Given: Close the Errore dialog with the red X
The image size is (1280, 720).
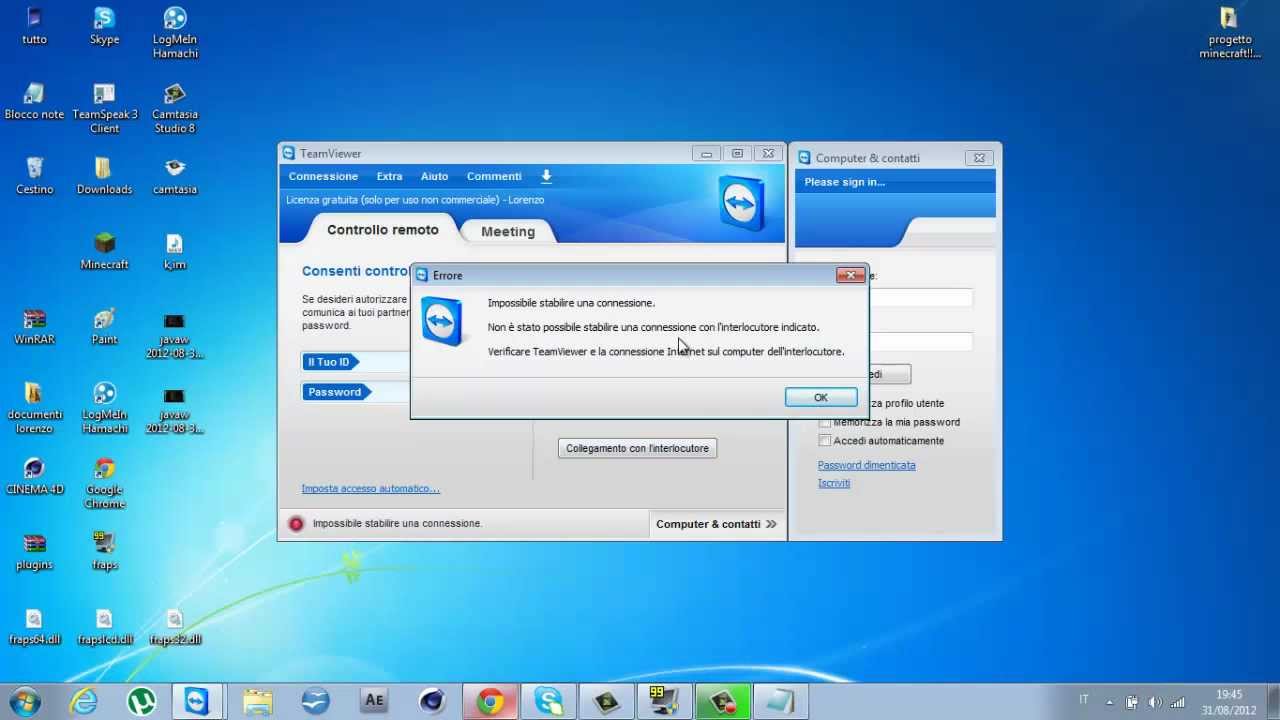Looking at the screenshot, I should 850,275.
